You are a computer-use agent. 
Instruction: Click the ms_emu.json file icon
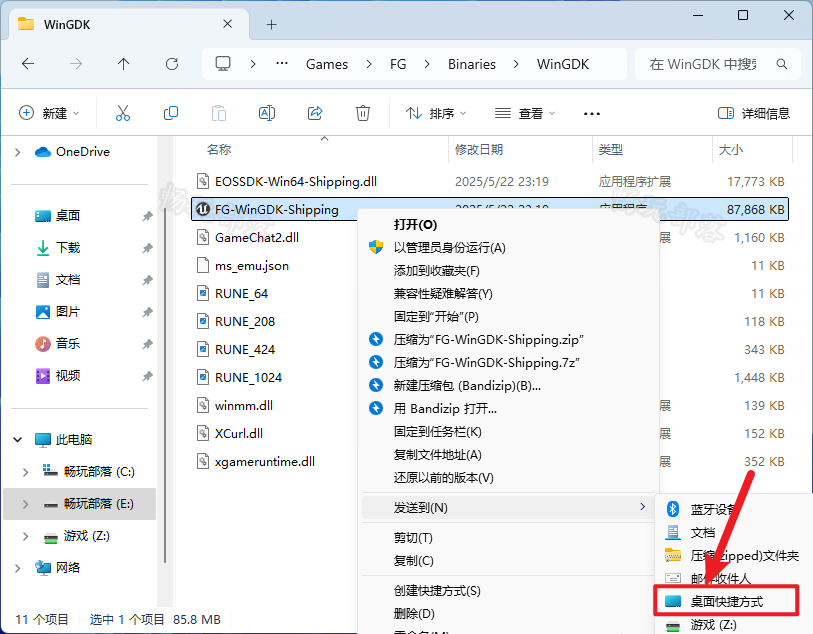pyautogui.click(x=203, y=265)
